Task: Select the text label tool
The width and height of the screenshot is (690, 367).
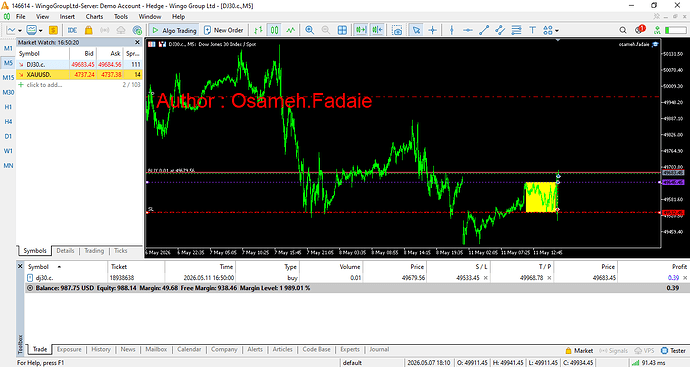Action: tap(532, 30)
